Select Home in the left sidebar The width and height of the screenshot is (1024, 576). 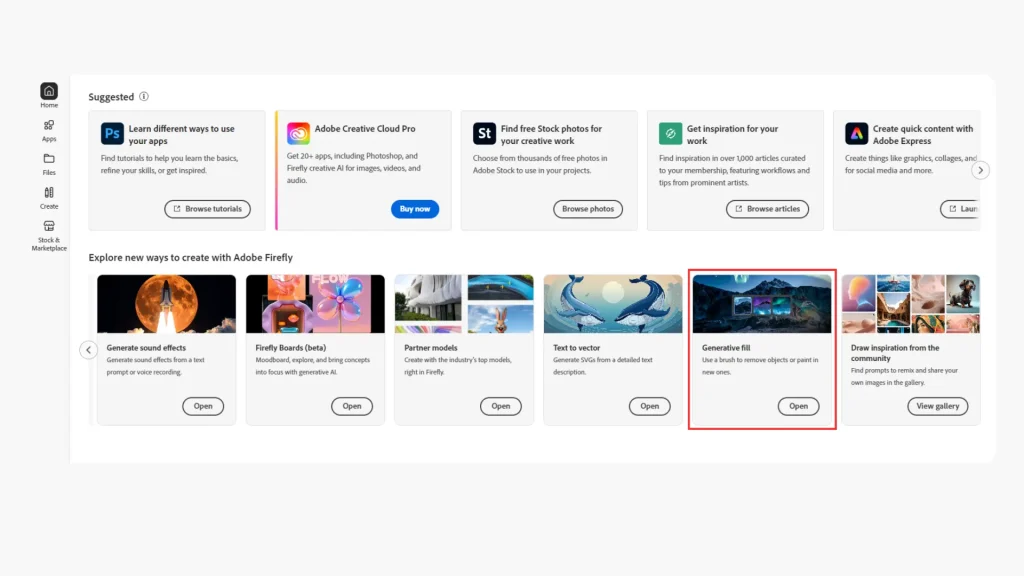click(x=48, y=92)
